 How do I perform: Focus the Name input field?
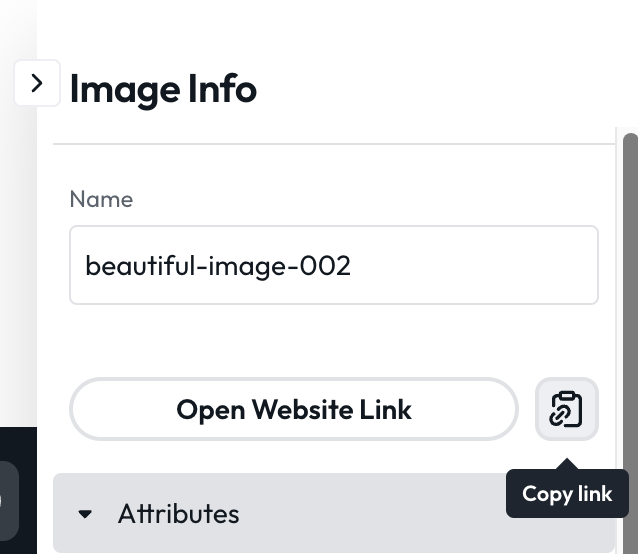[334, 265]
